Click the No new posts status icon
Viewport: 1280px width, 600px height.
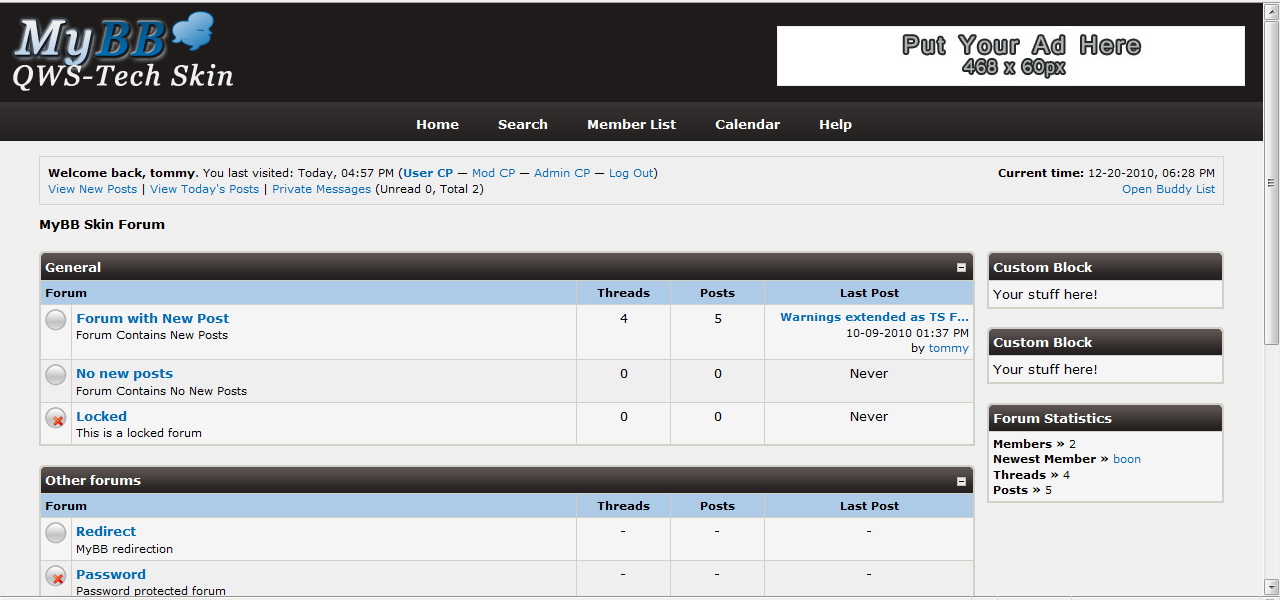point(56,375)
